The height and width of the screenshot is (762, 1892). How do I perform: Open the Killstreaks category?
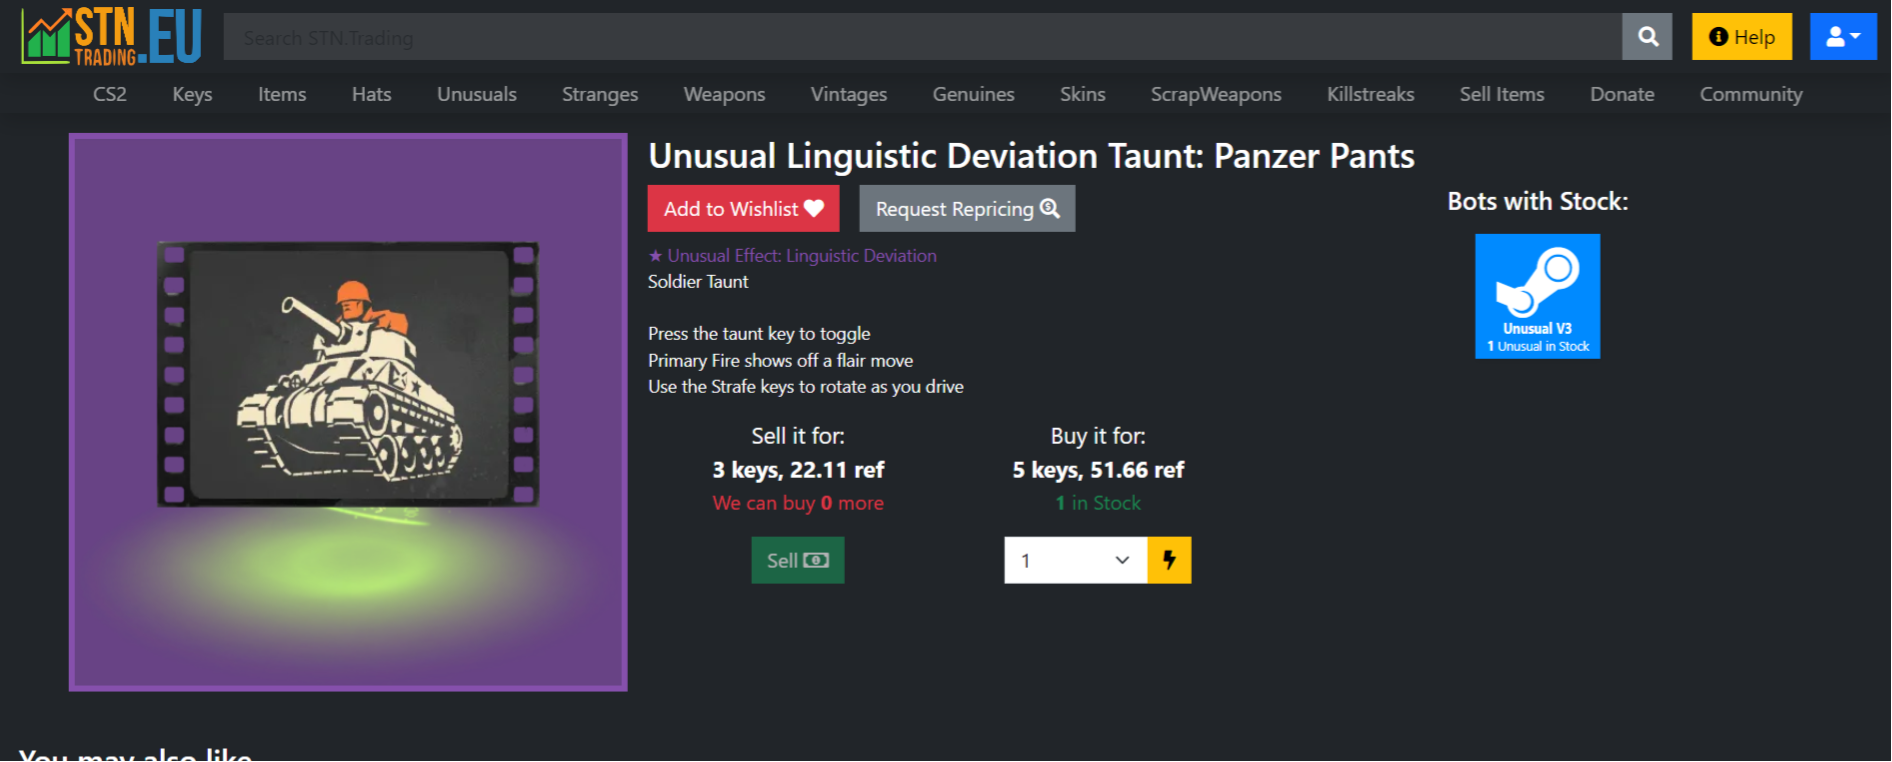(1371, 94)
